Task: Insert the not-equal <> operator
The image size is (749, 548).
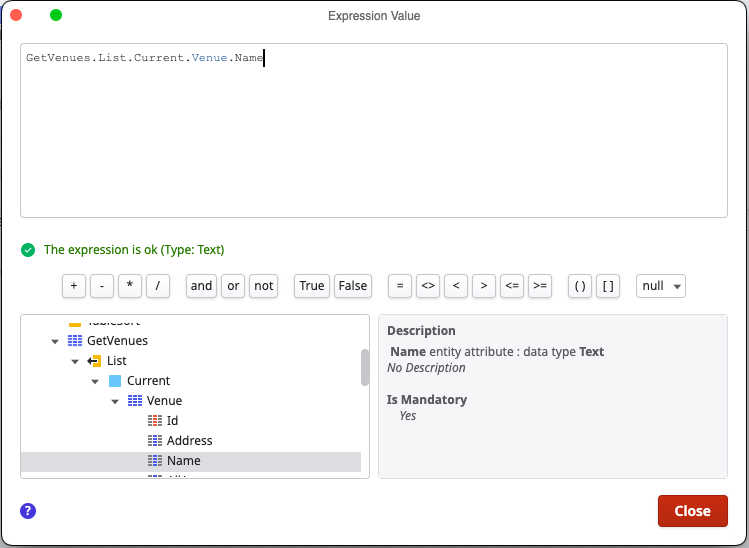Action: coord(428,286)
